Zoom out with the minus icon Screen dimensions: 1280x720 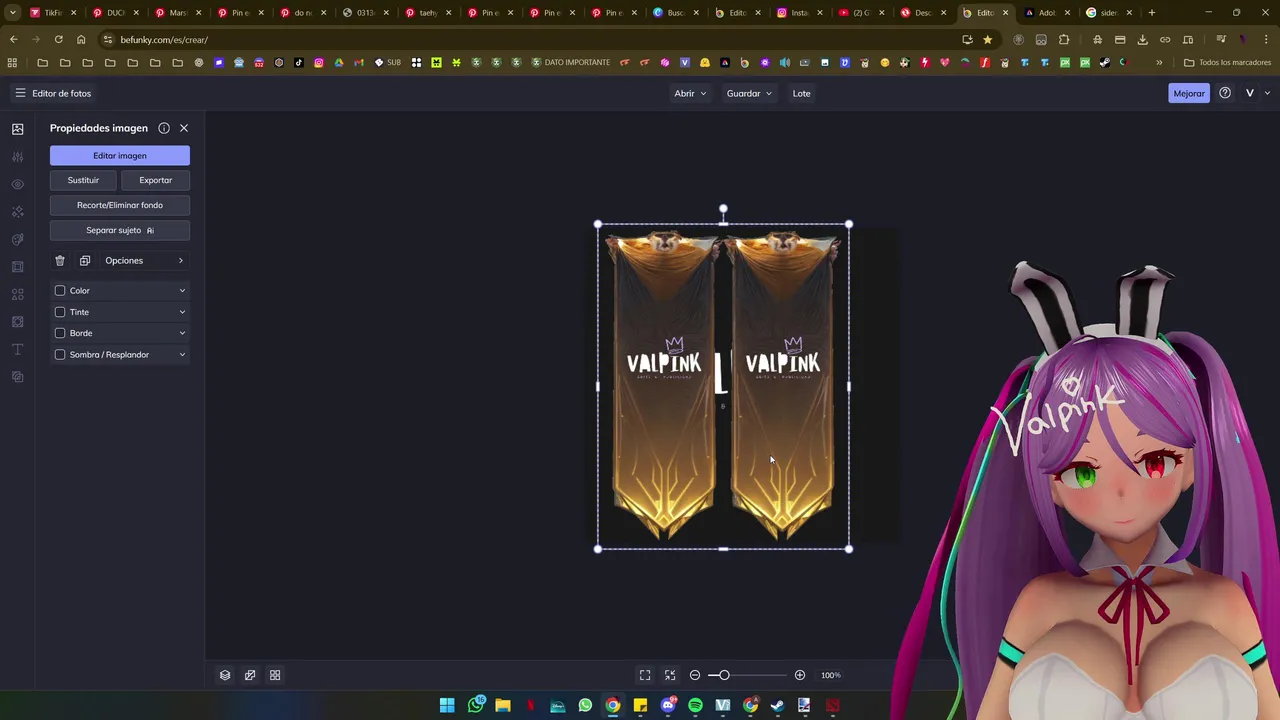pos(695,675)
